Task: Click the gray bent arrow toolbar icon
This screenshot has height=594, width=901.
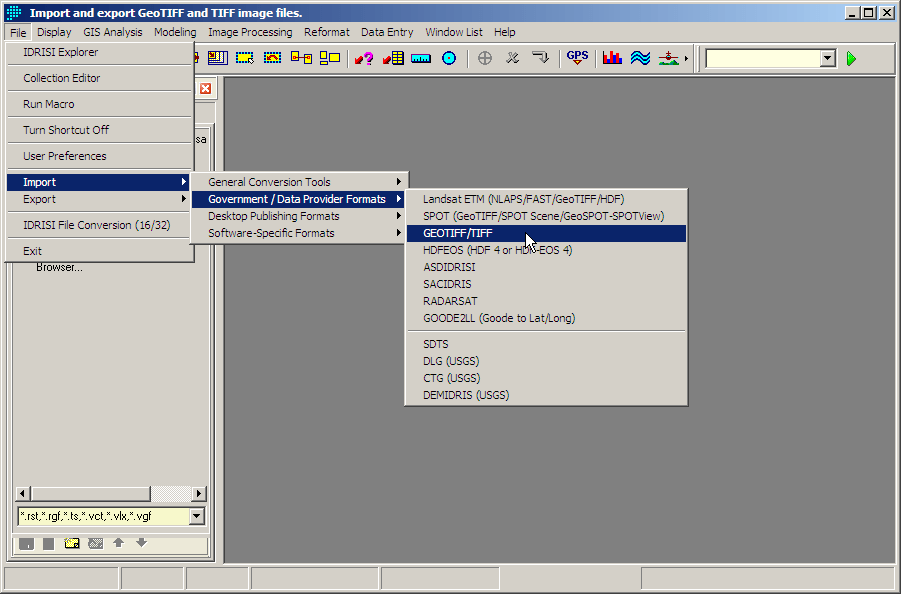Action: (x=541, y=58)
